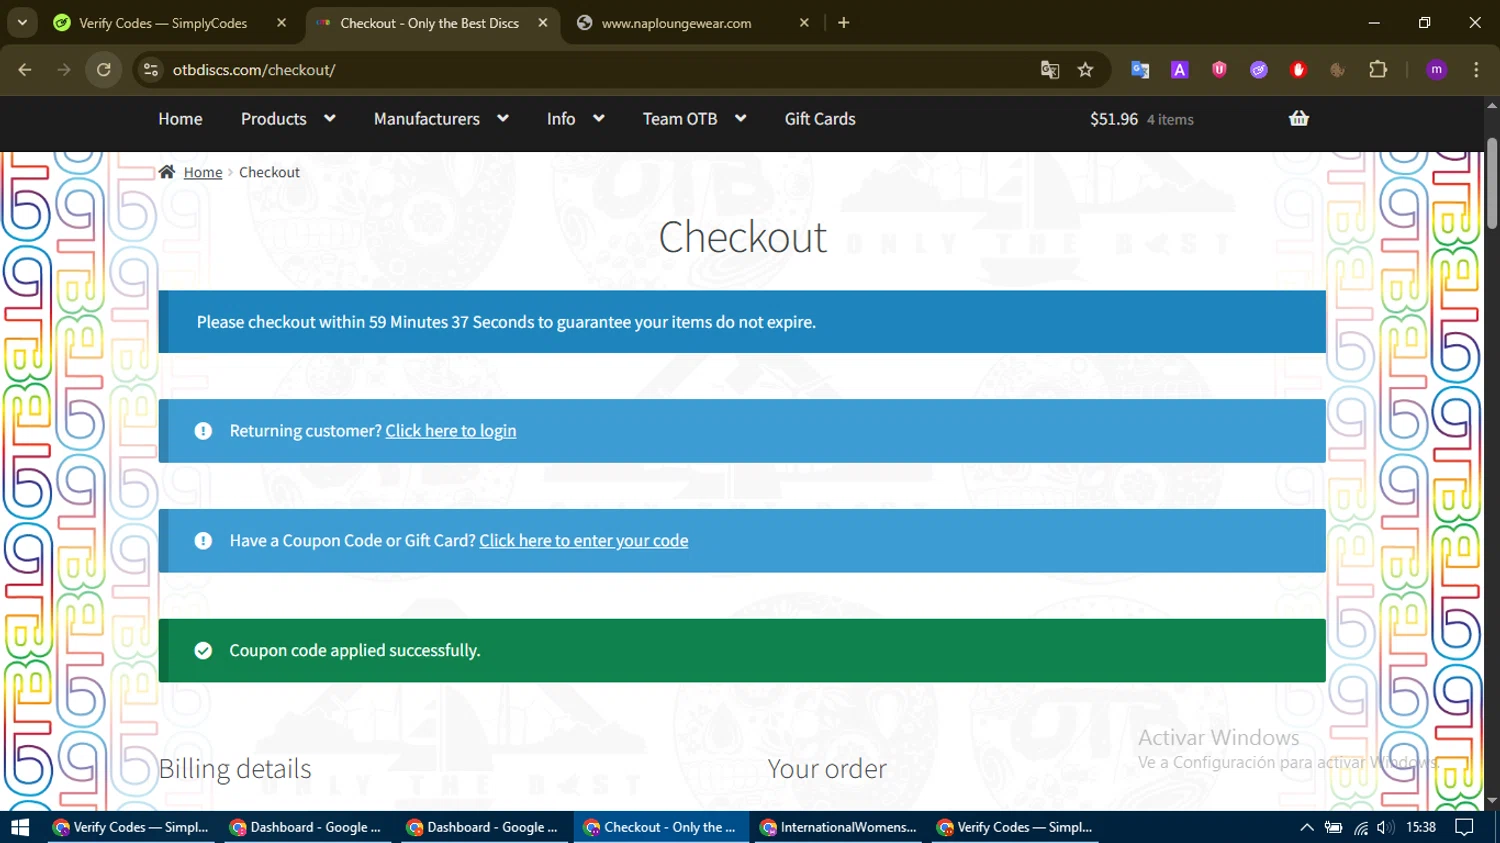The width and height of the screenshot is (1500, 843).
Task: Open site information icon in address bar
Action: 151,70
